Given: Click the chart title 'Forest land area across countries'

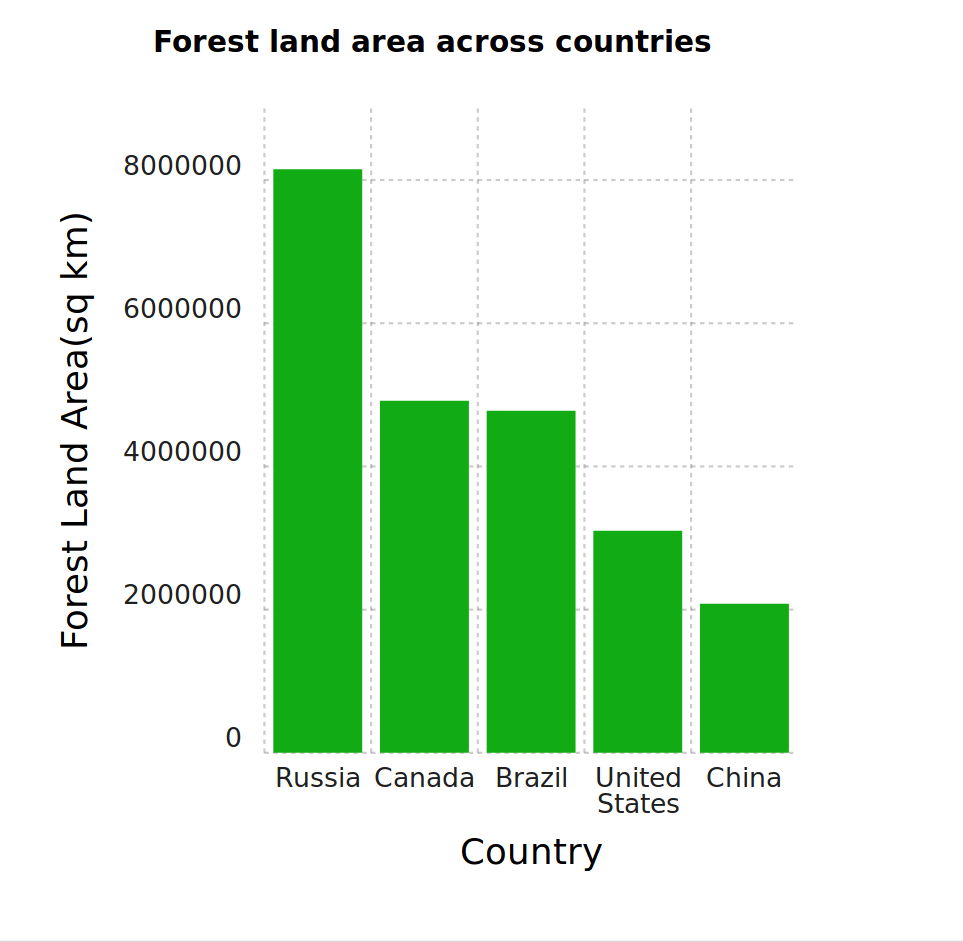Looking at the screenshot, I should [x=432, y=42].
